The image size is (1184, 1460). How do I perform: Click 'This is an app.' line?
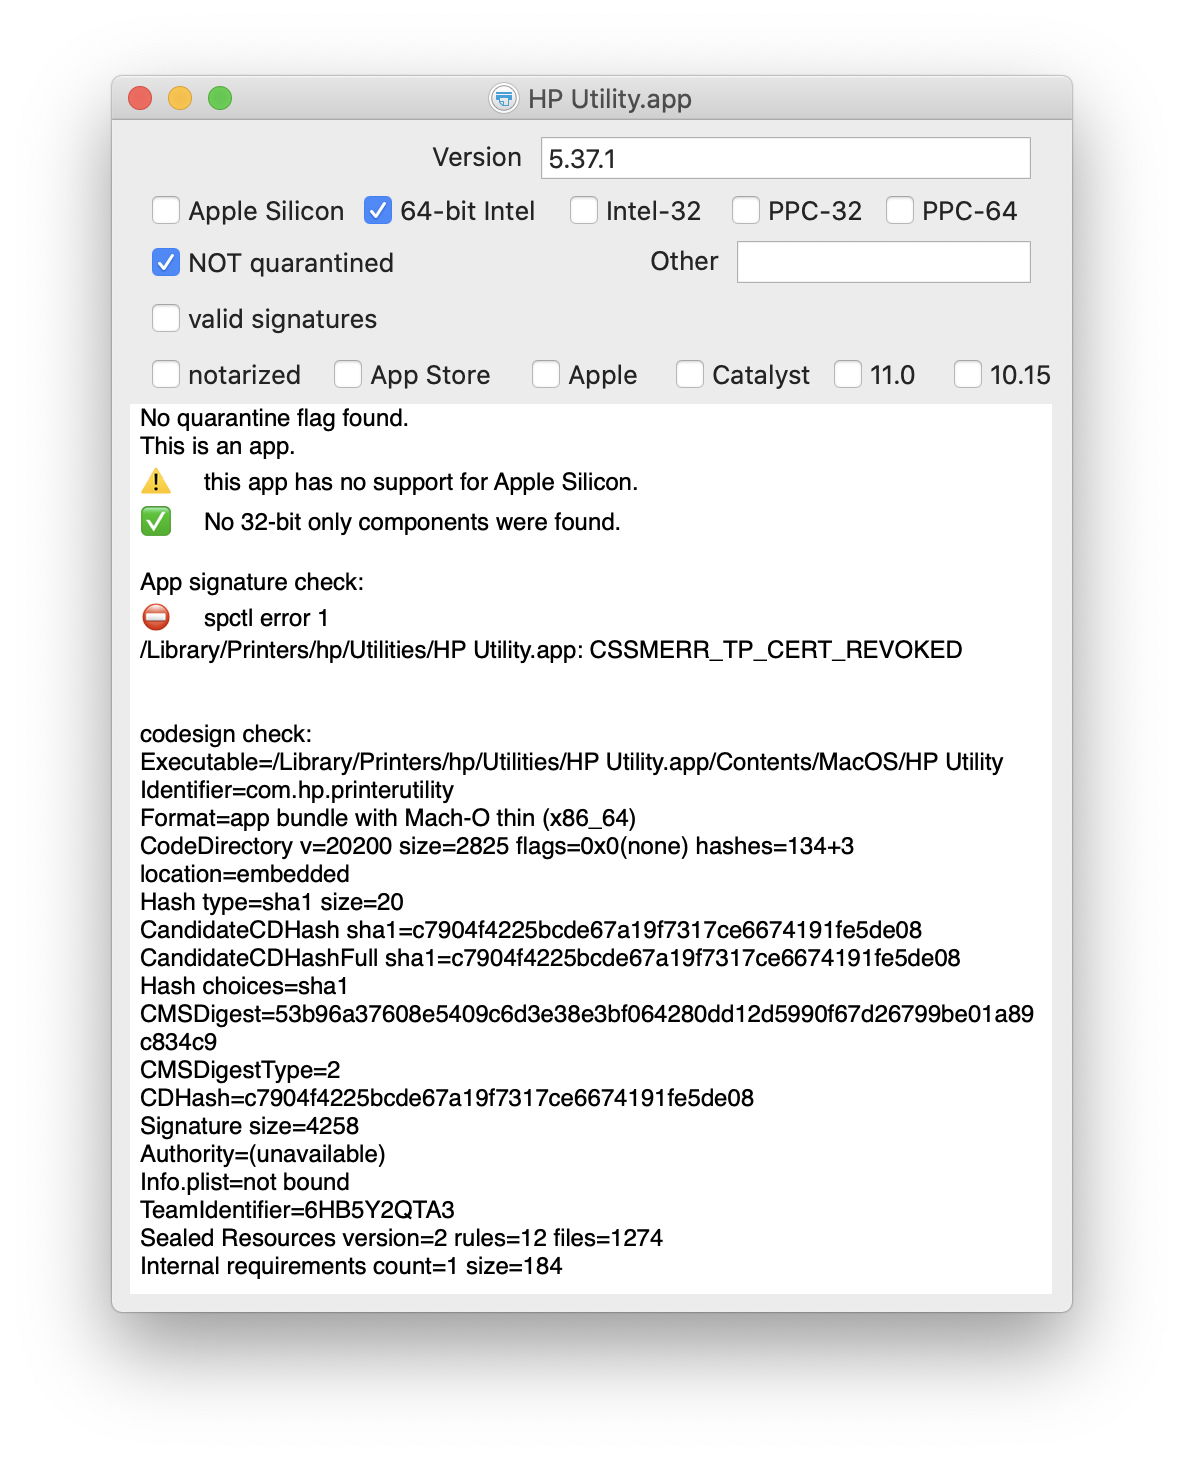click(217, 446)
